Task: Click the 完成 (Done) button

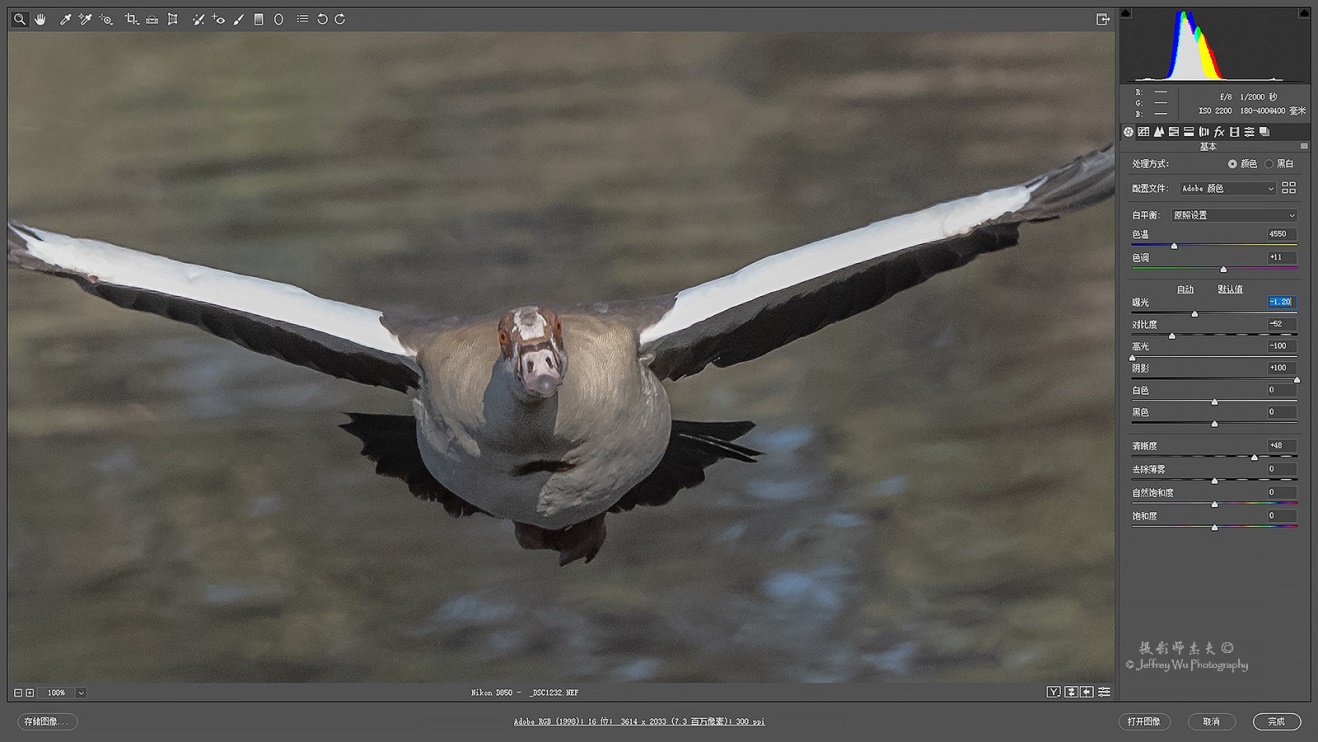Action: (x=1280, y=721)
